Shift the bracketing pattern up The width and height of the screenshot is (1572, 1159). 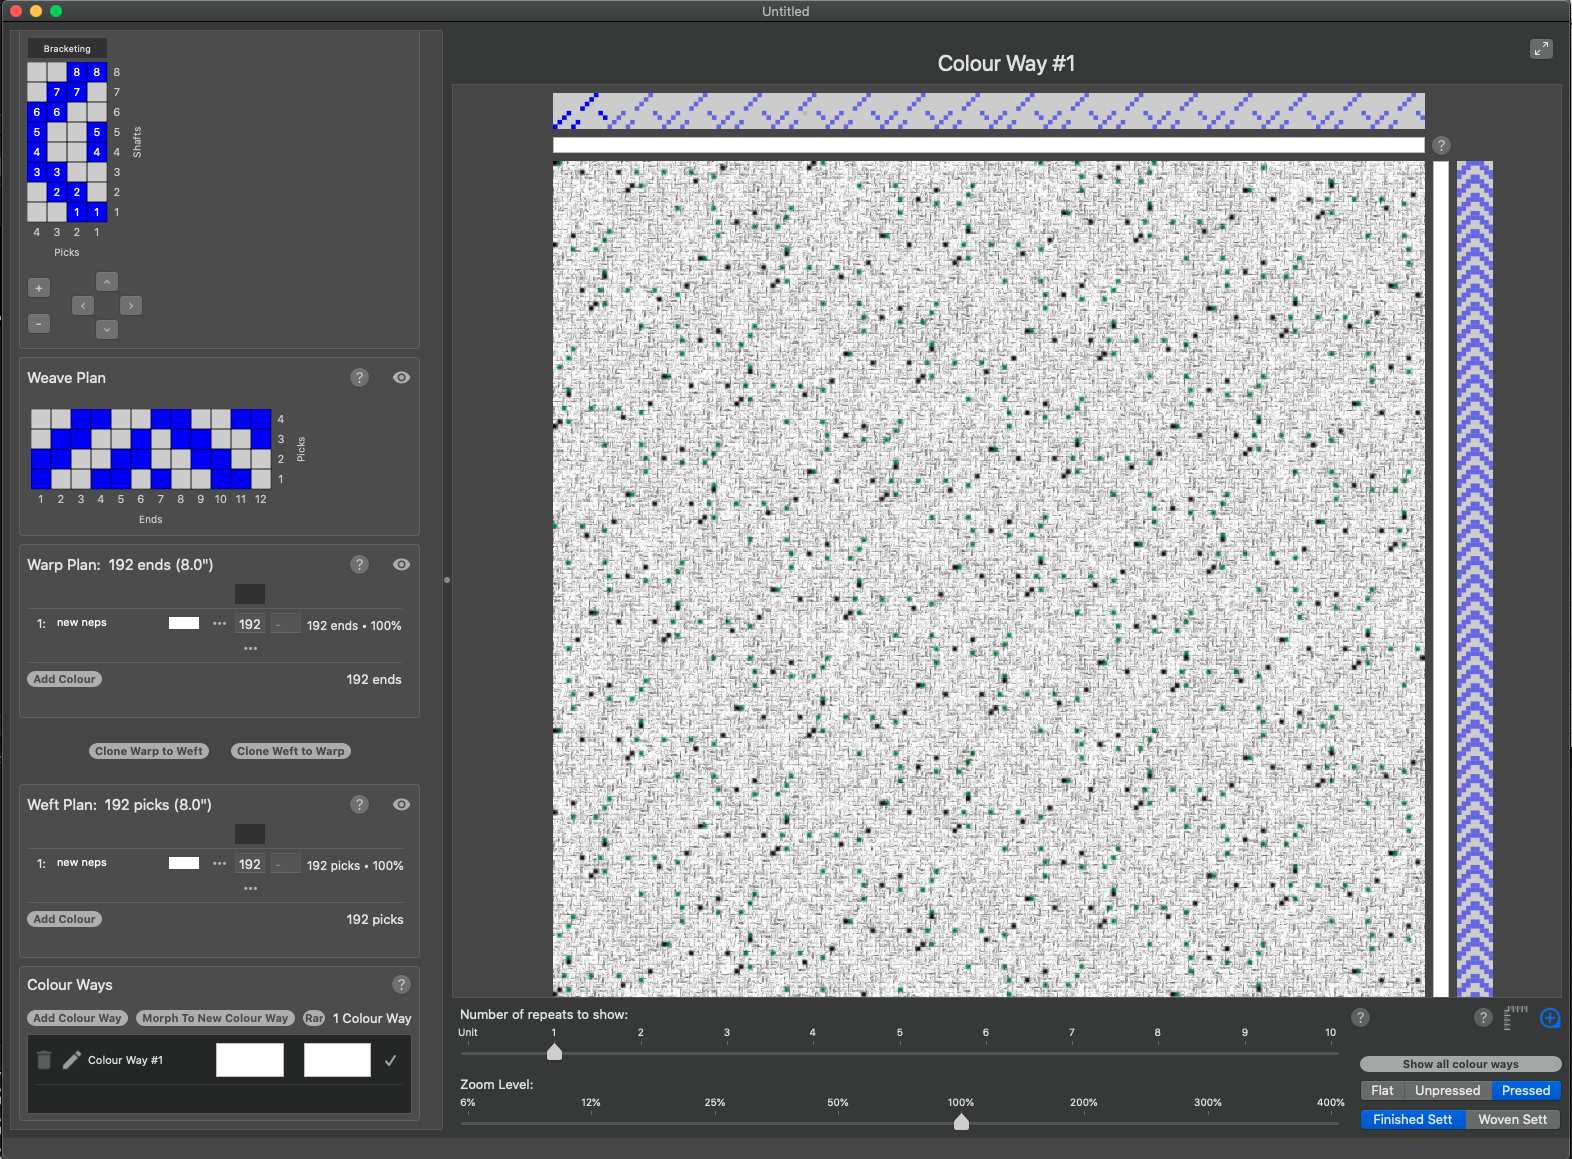point(107,282)
